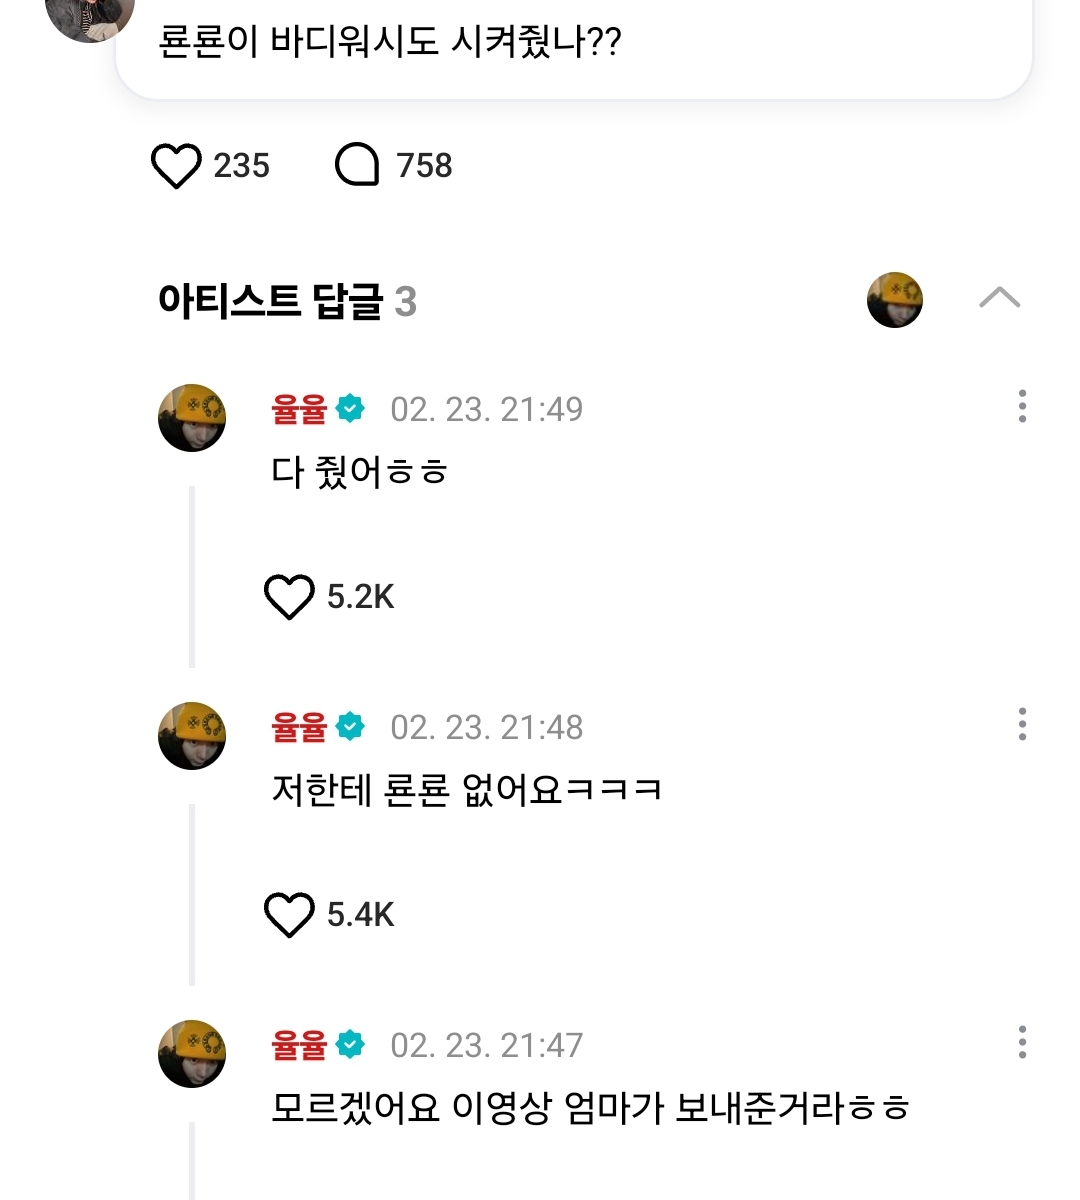Open the comments bubble showing 758
Image resolution: width=1080 pixels, height=1200 pixels.
(357, 166)
